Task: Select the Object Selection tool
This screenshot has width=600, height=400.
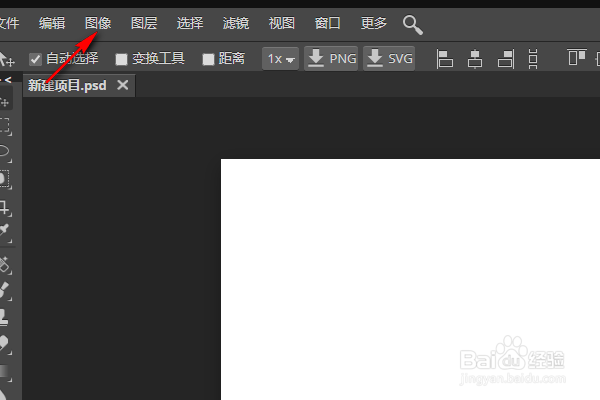Action: (x=5, y=179)
